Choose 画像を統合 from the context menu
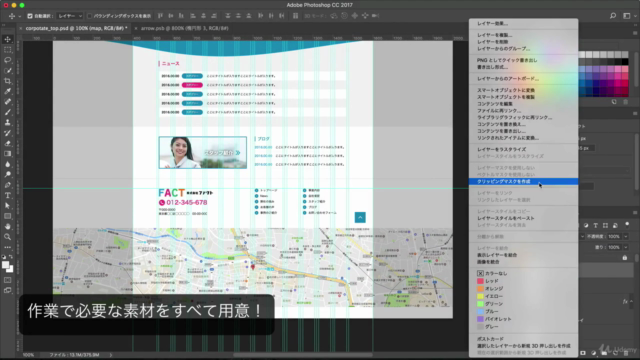The width and height of the screenshot is (640, 360). click(x=523, y=262)
